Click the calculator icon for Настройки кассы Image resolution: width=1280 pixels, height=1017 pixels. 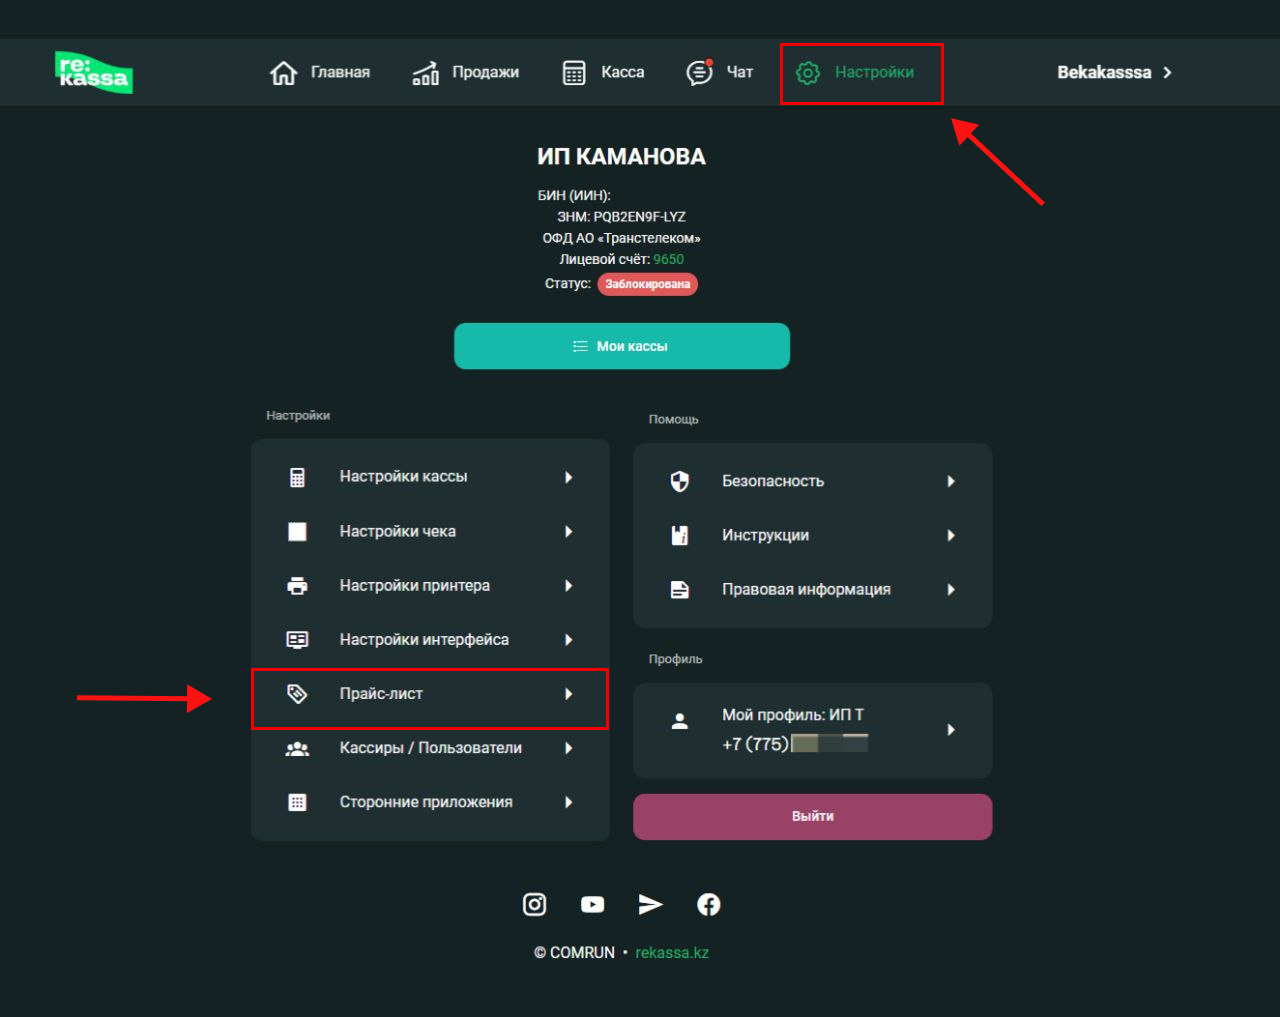(297, 477)
